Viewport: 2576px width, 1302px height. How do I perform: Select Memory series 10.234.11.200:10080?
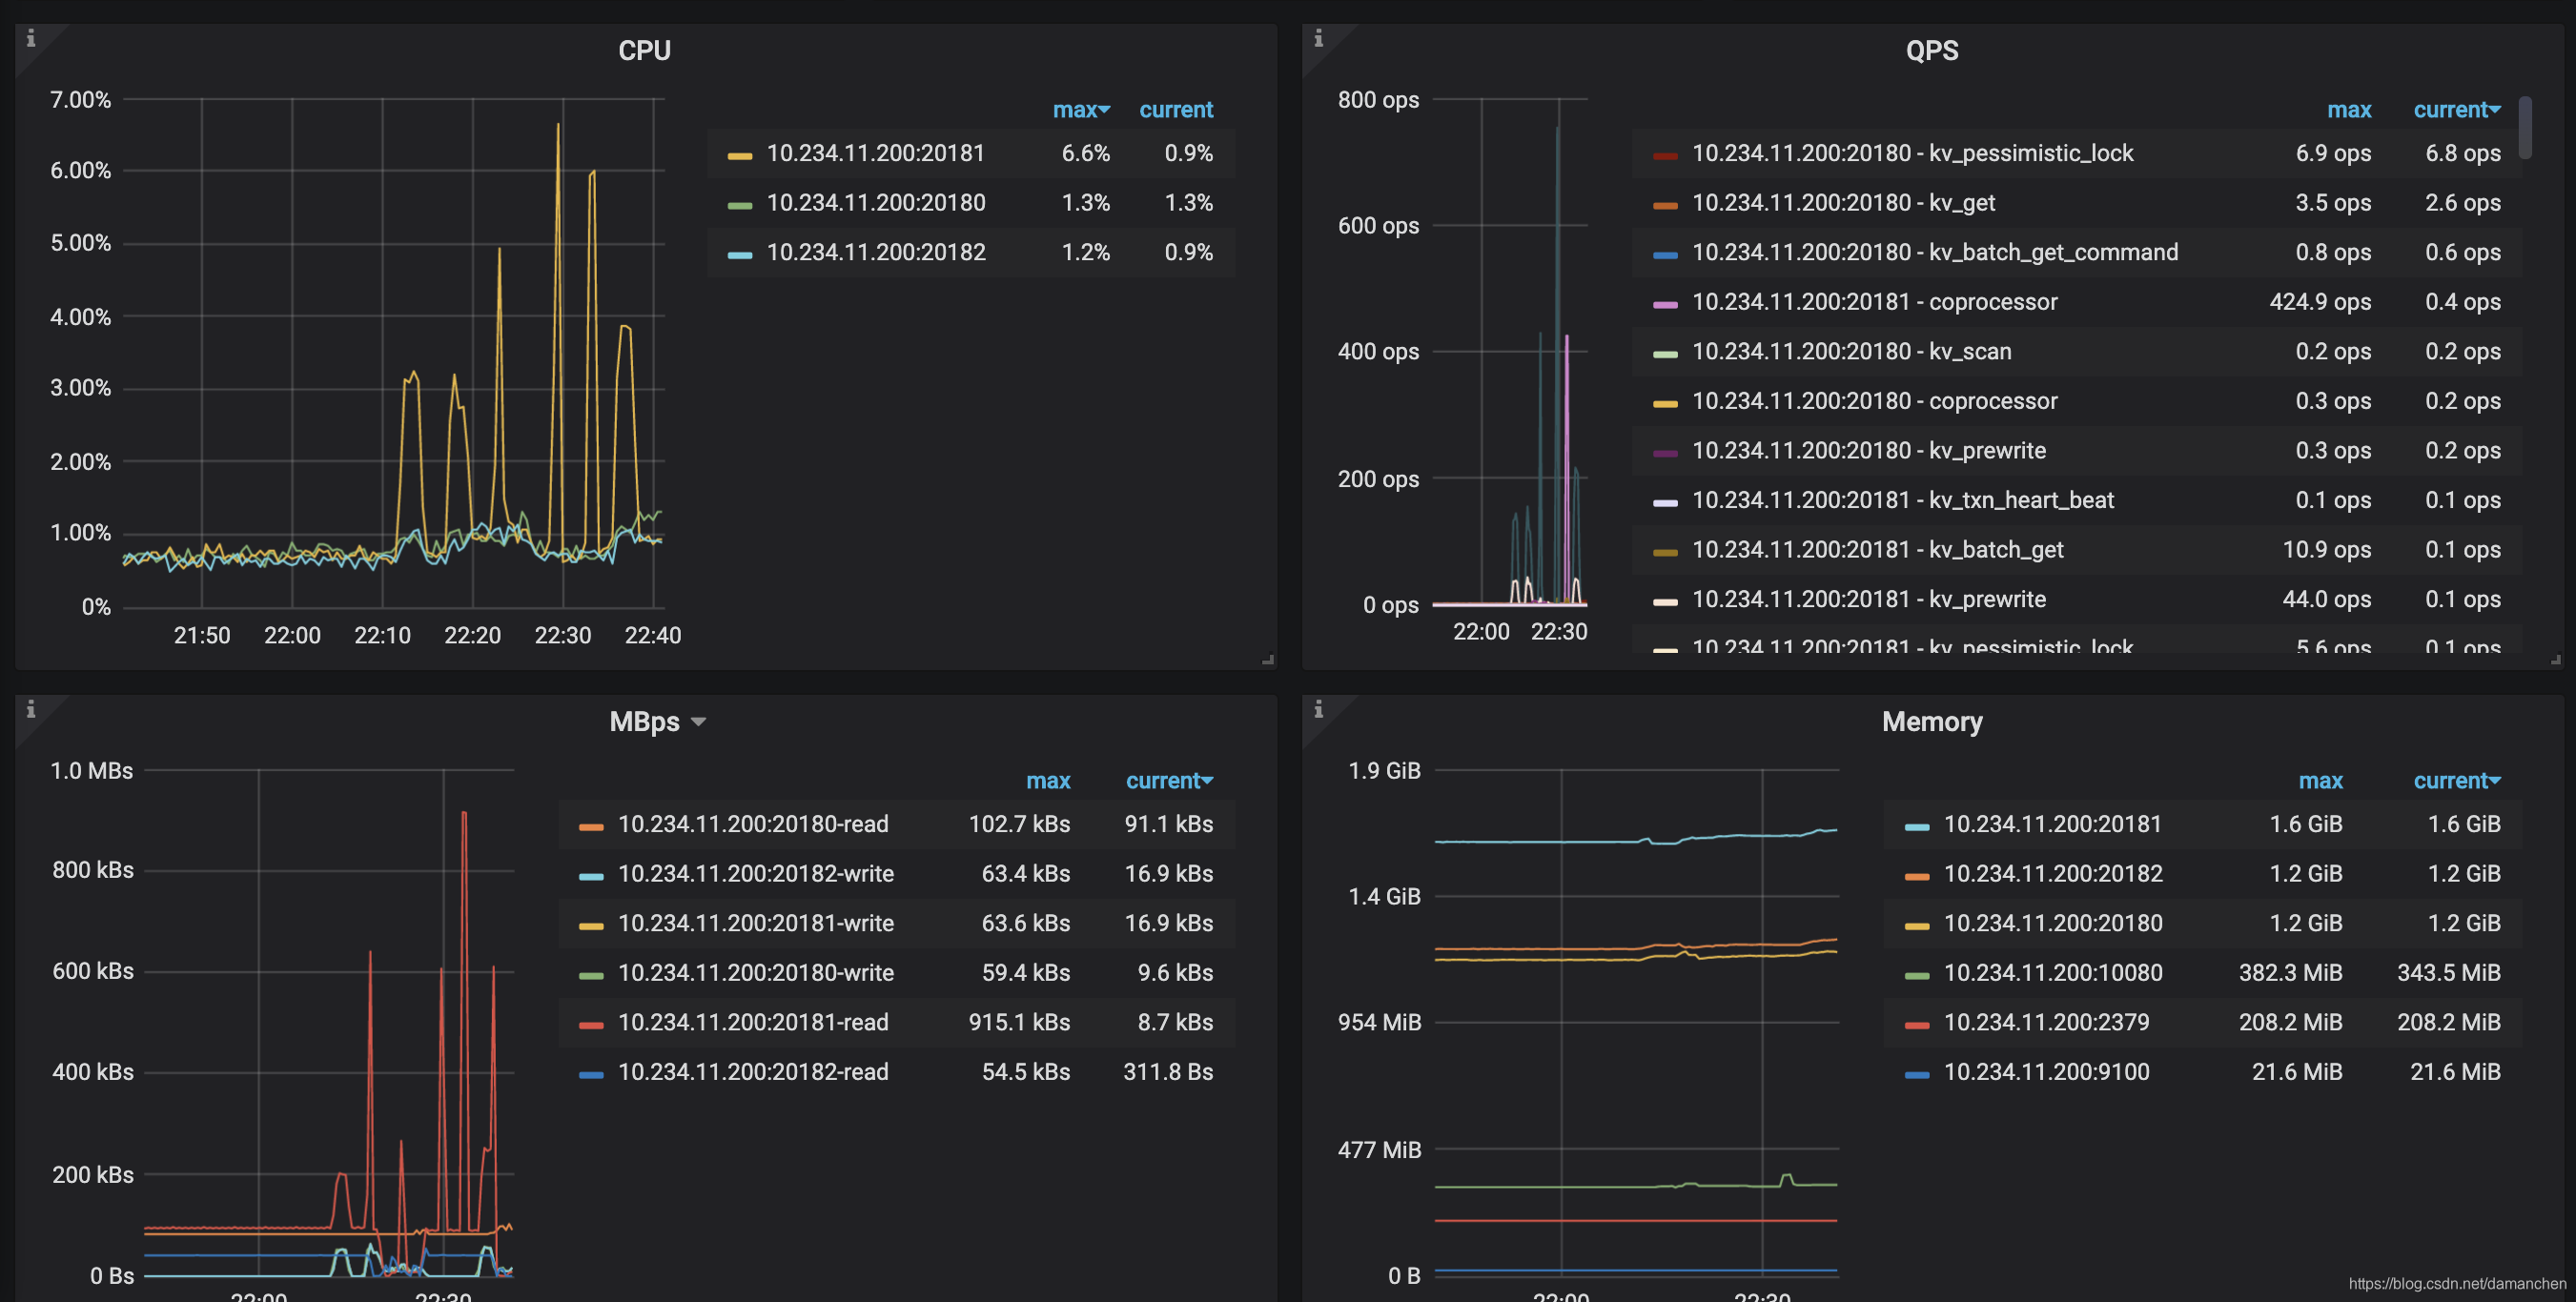[x=2052, y=972]
